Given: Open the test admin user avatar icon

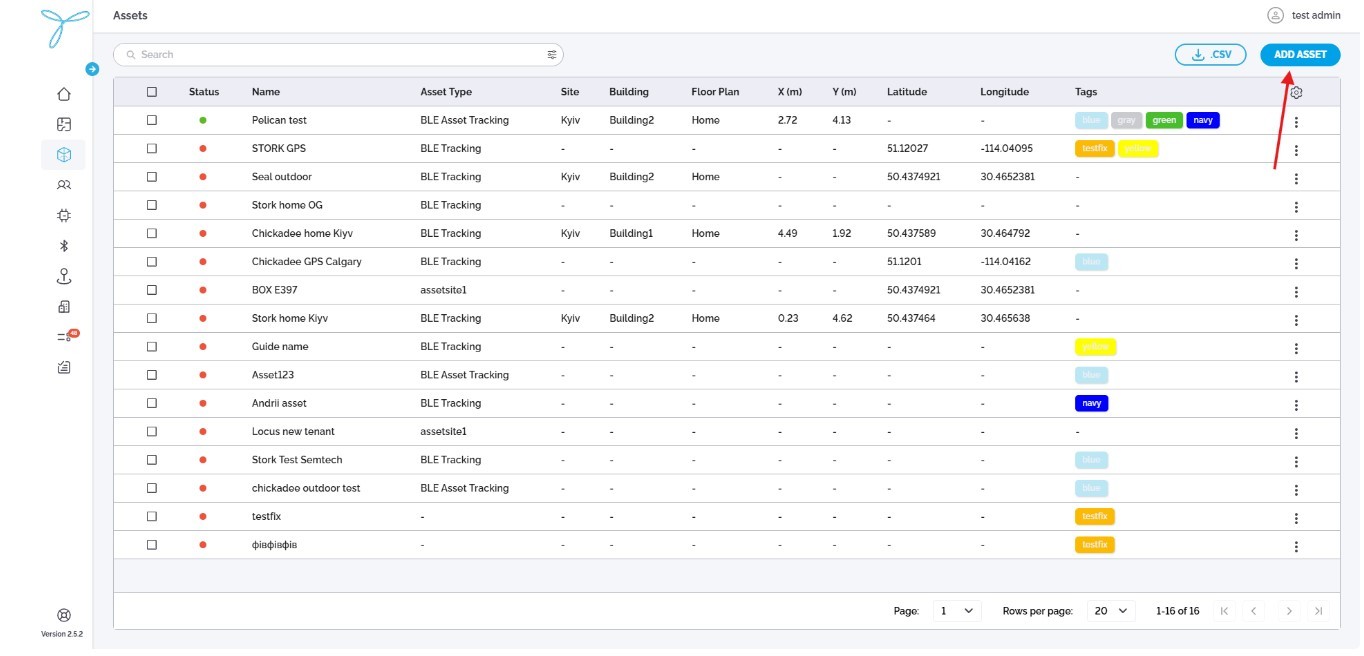Looking at the screenshot, I should (1274, 15).
